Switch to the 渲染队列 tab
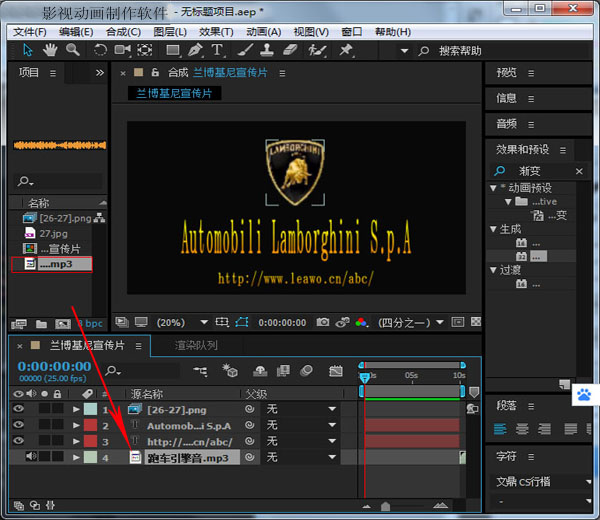 pos(196,346)
